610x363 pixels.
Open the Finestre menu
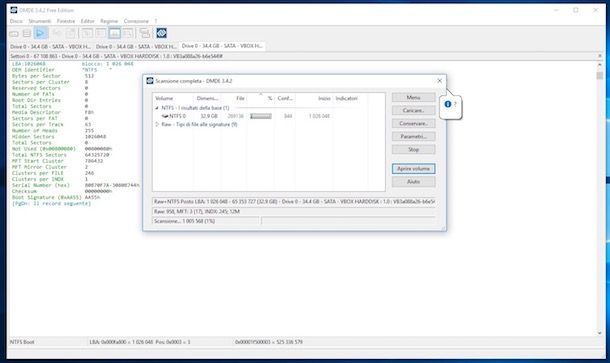(66, 21)
